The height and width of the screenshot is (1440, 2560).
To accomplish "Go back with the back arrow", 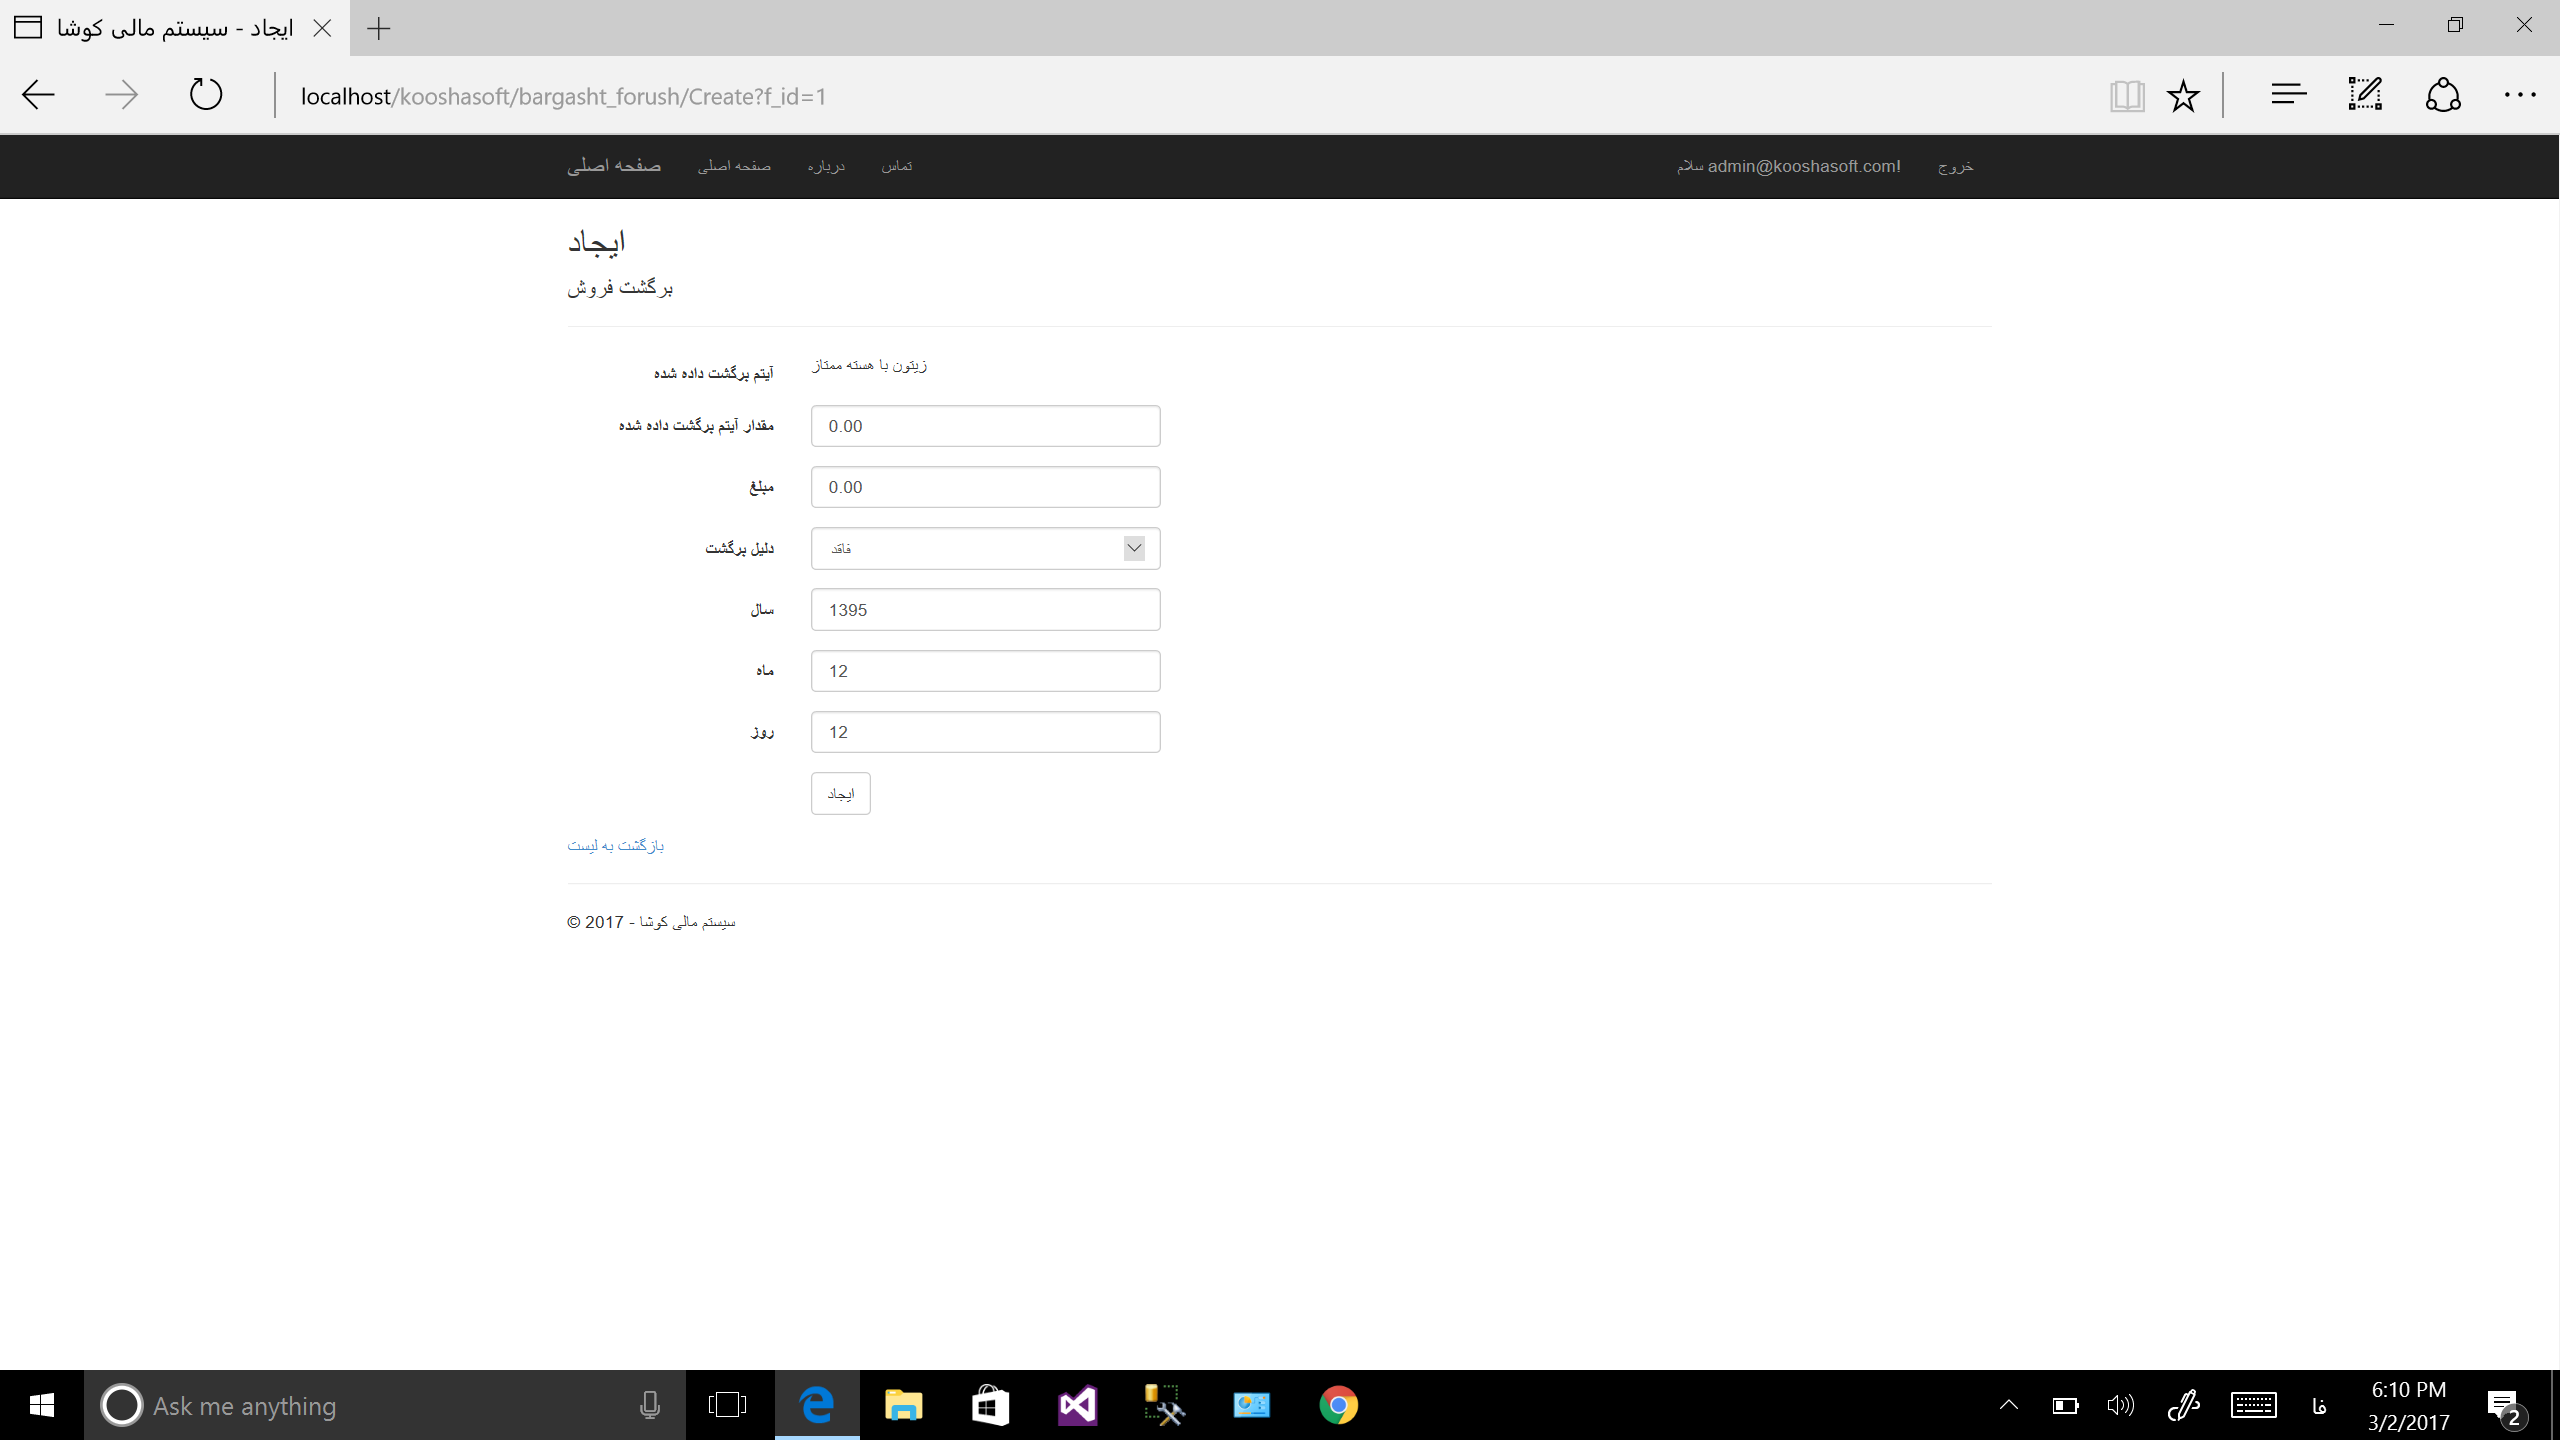I will [38, 95].
